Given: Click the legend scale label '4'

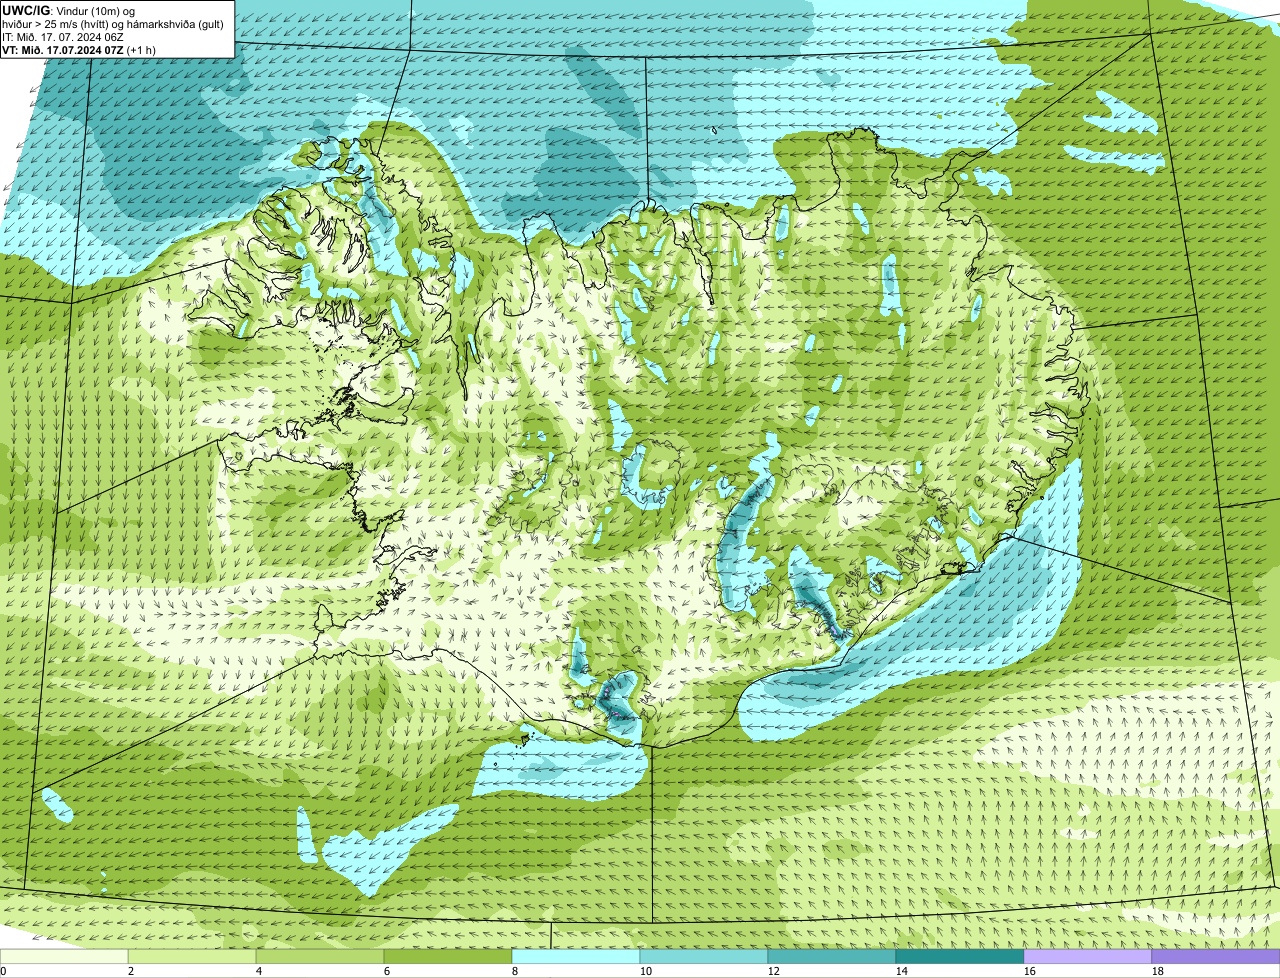Looking at the screenshot, I should [x=259, y=971].
